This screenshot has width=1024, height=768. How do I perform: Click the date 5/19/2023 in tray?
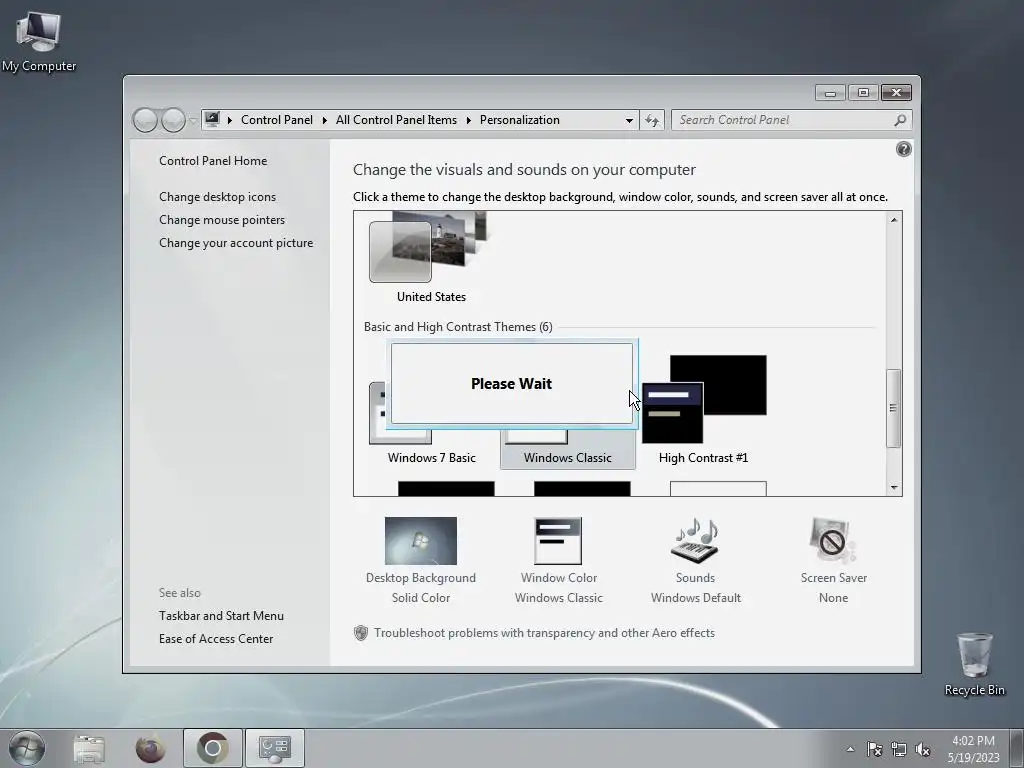click(x=973, y=758)
